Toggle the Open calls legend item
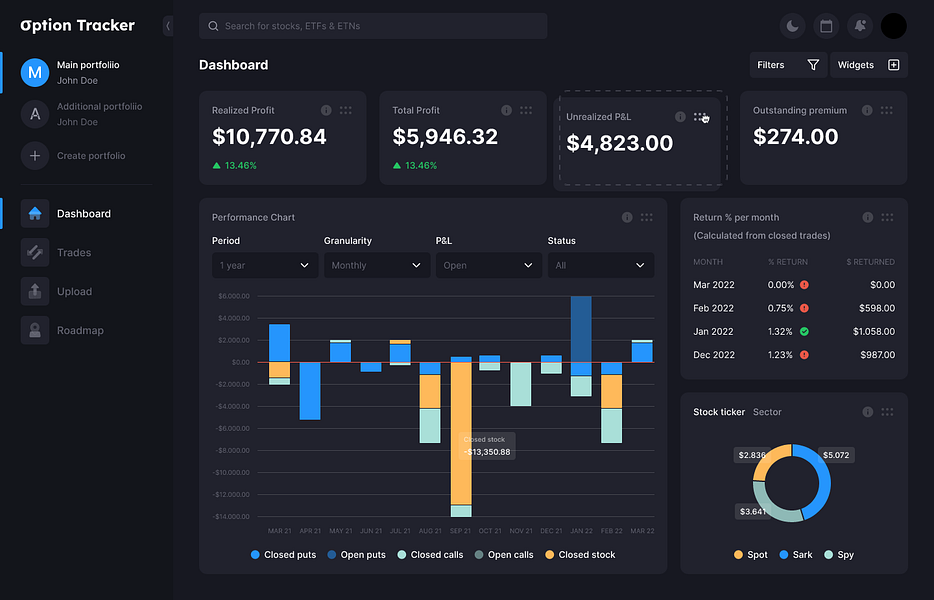 coord(504,554)
